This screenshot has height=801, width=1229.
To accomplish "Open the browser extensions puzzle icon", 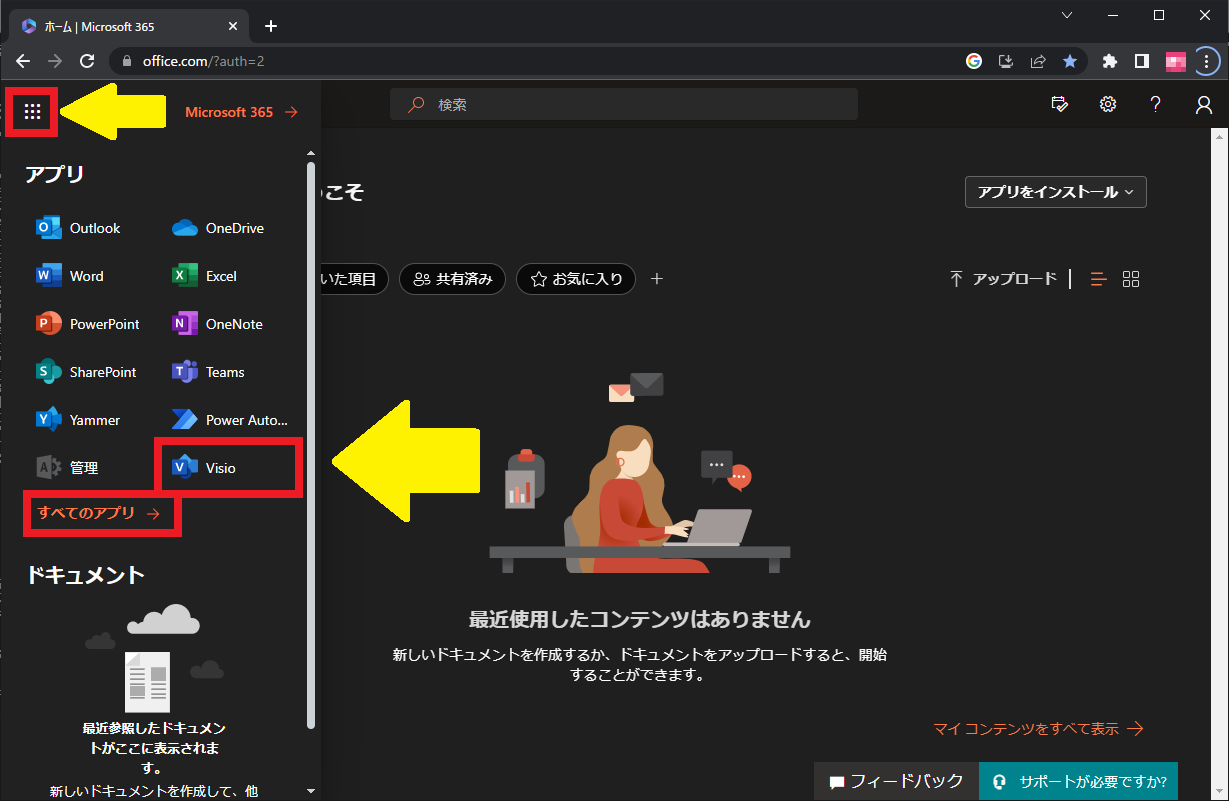I will click(1109, 61).
